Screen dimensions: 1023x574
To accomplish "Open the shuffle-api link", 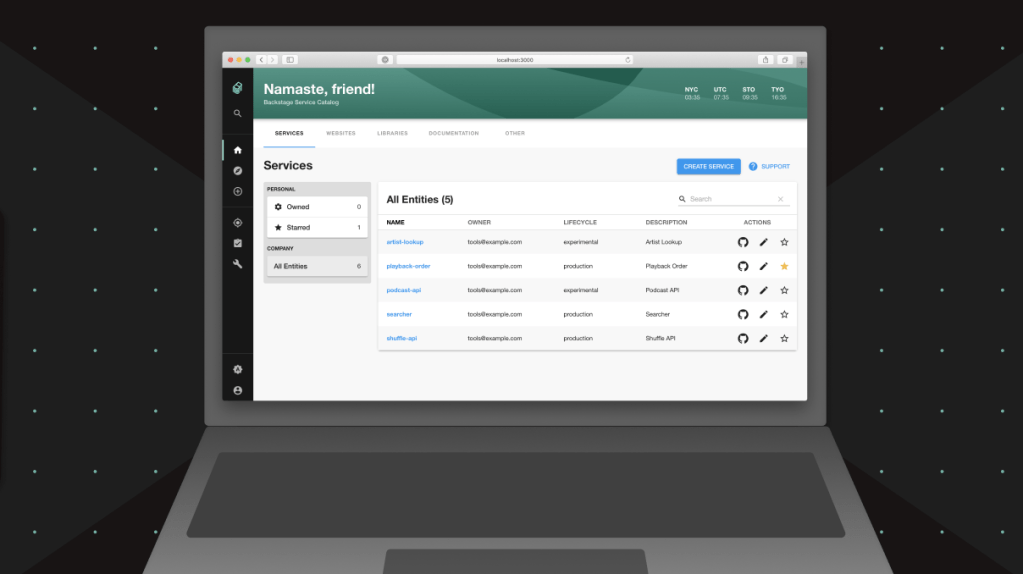I will coord(401,339).
